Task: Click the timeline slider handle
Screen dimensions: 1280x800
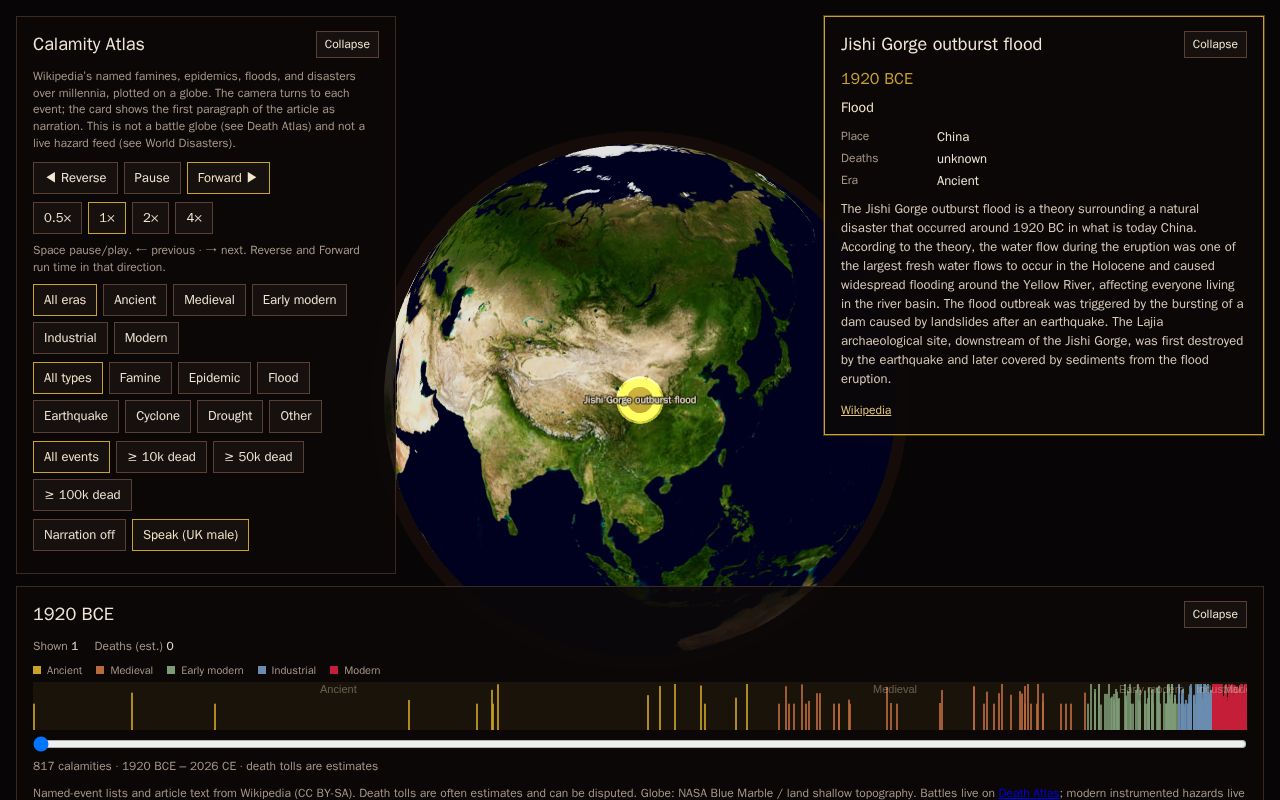Action: pyautogui.click(x=41, y=744)
